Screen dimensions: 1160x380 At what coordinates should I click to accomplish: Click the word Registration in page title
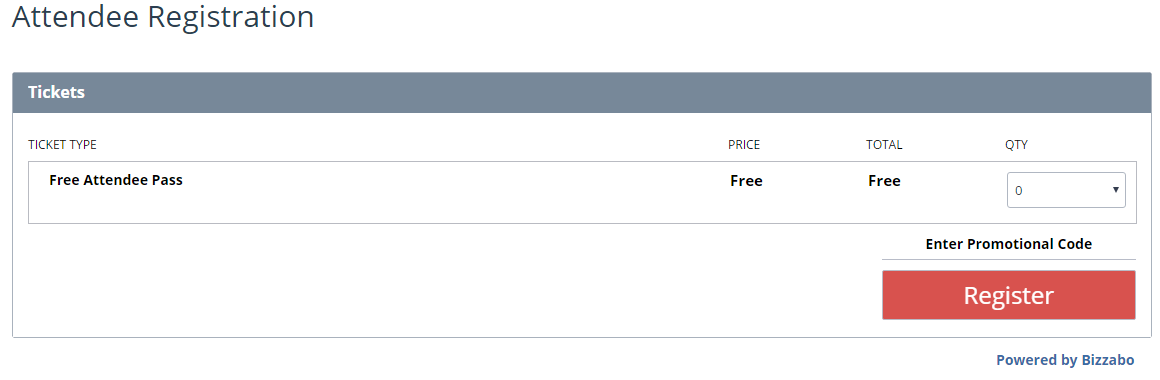click(x=231, y=16)
